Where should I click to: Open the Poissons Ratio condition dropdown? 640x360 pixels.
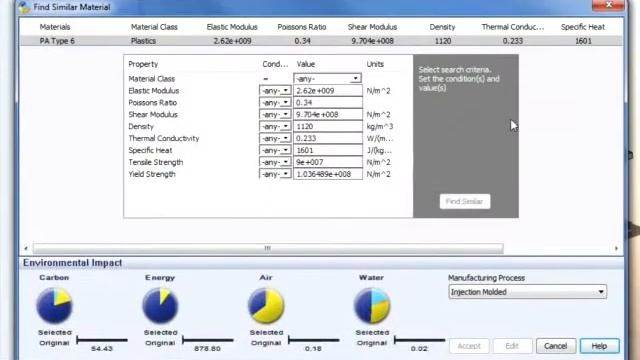pos(286,102)
